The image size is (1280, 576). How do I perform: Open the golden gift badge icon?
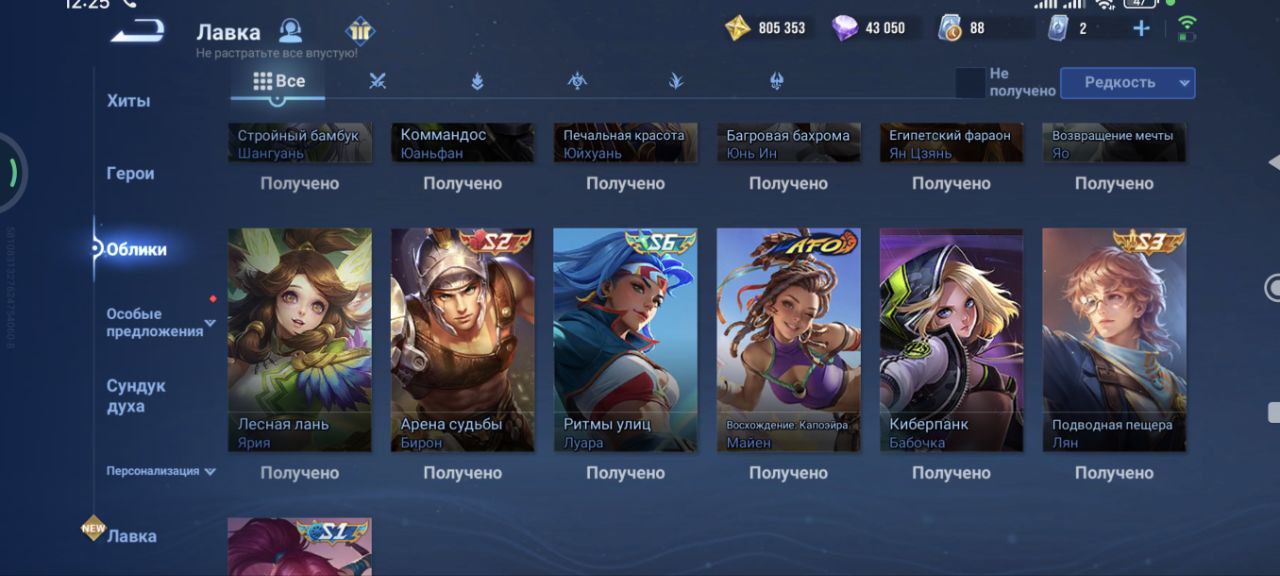360,30
